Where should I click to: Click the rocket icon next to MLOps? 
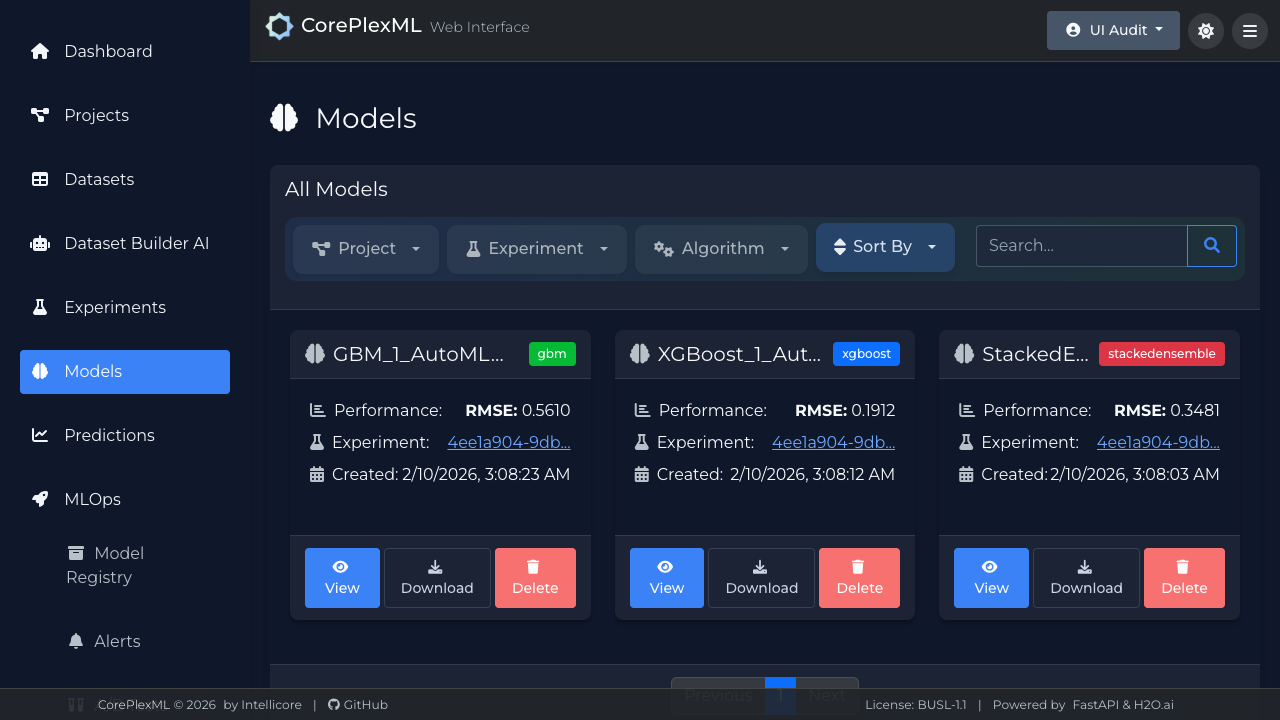click(40, 499)
